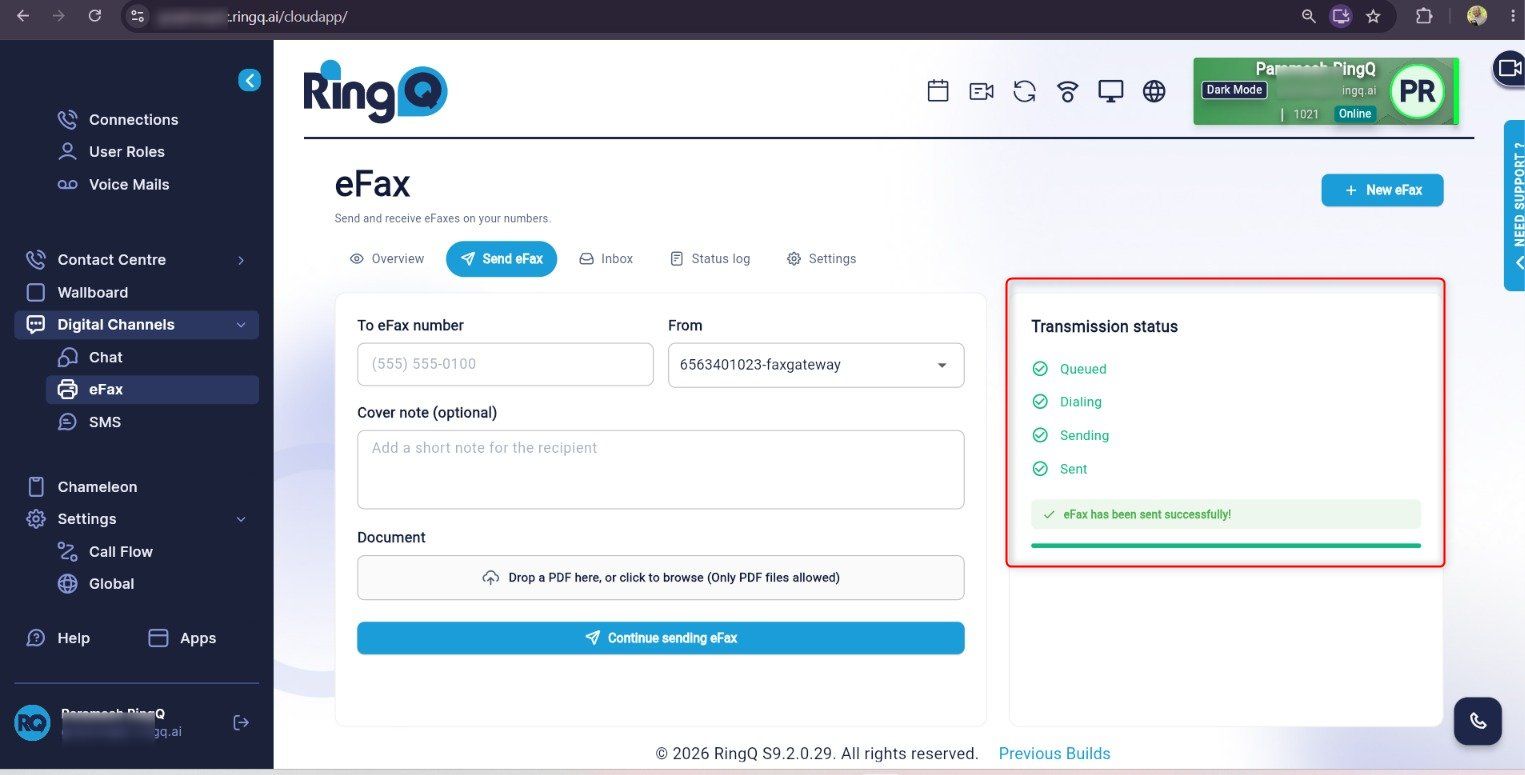
Task: Switch to the Overview tab
Action: (x=387, y=259)
